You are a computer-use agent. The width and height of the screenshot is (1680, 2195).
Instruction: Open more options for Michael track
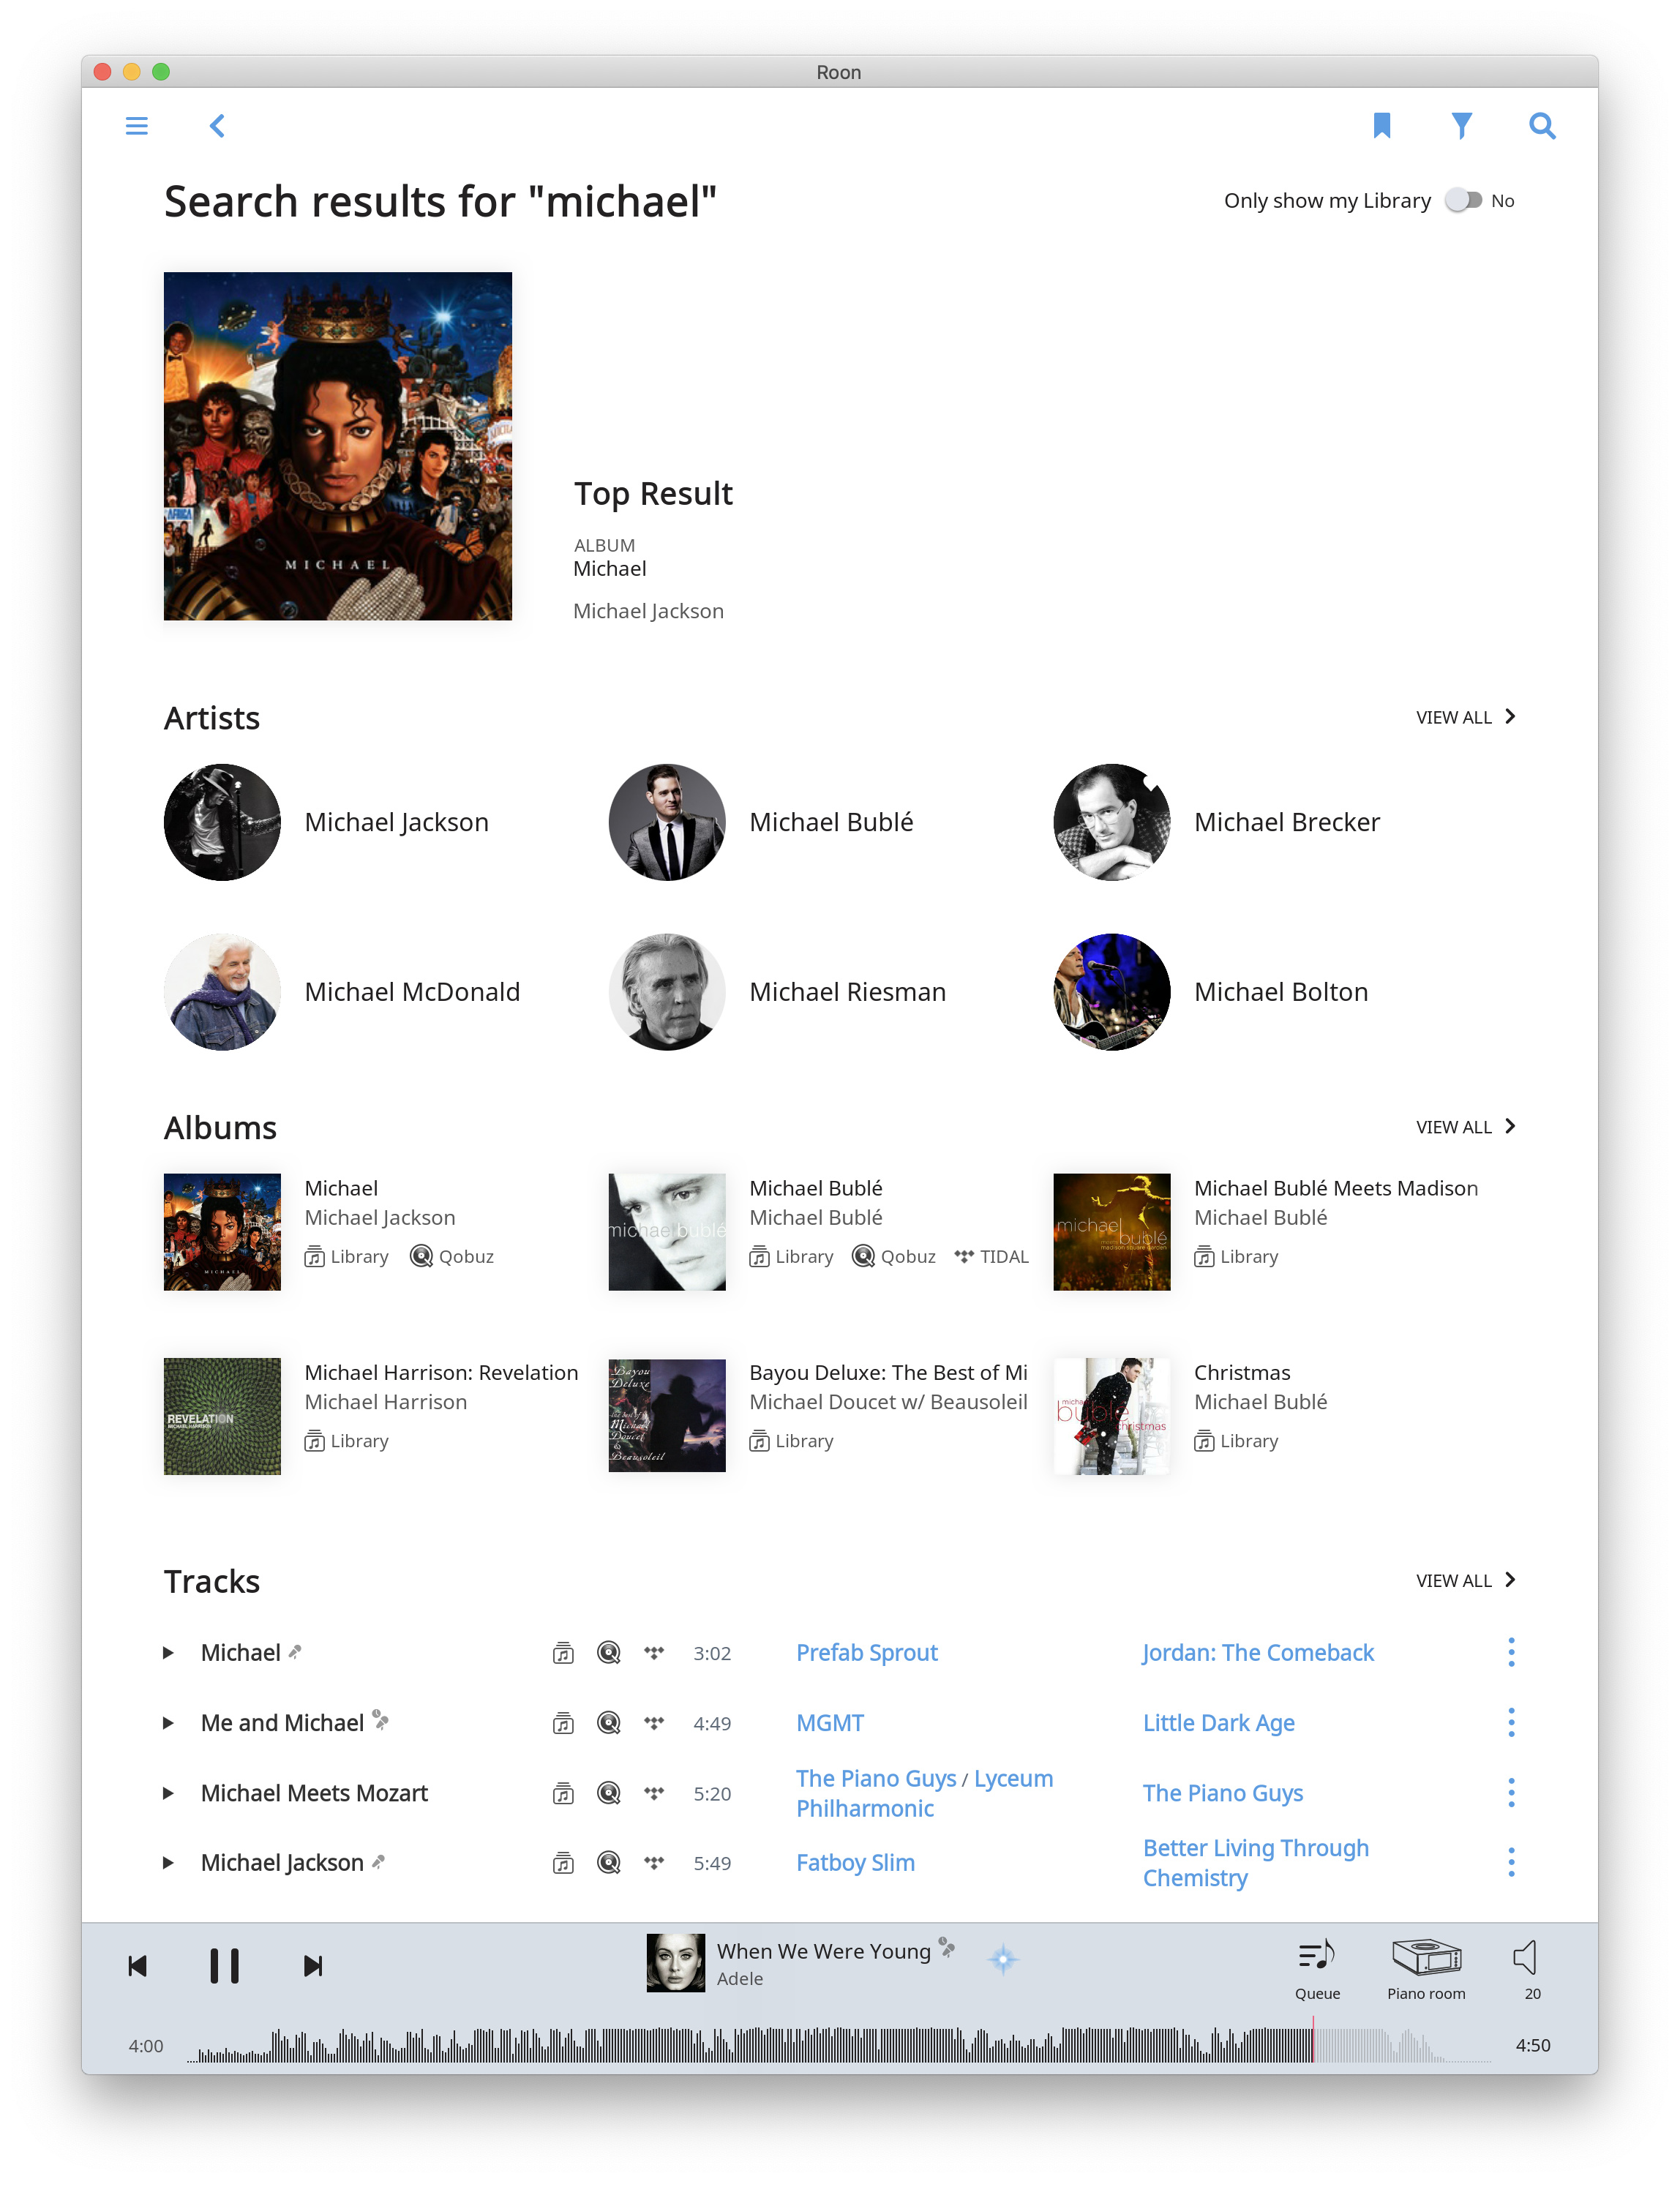point(1511,1653)
